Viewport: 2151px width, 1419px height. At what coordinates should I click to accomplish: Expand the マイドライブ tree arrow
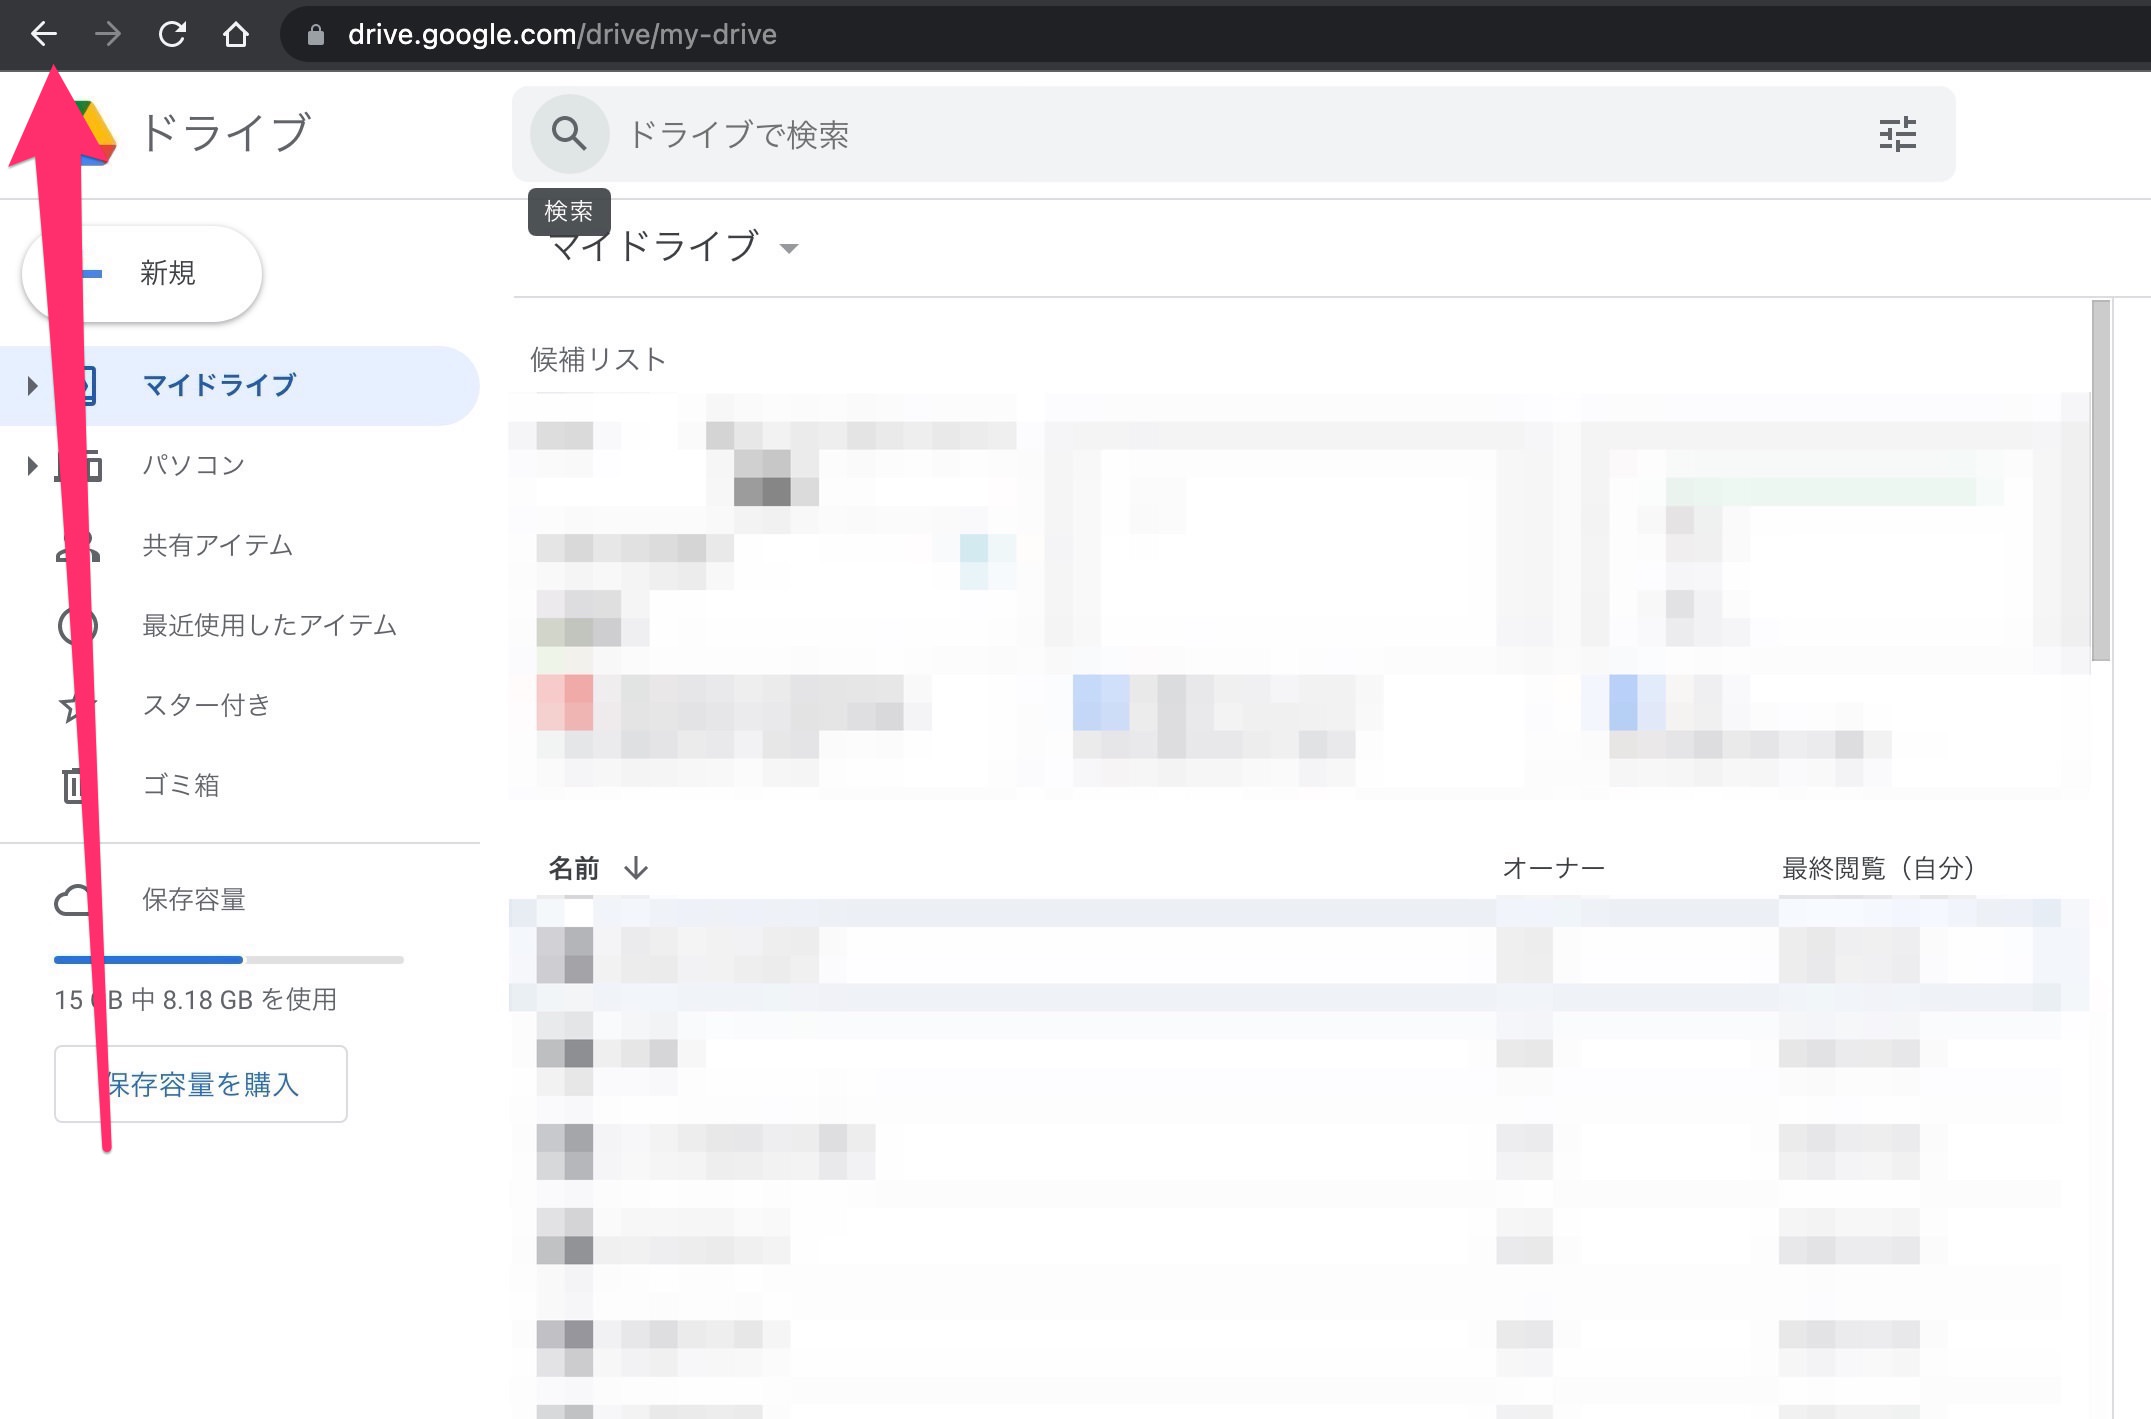click(32, 385)
